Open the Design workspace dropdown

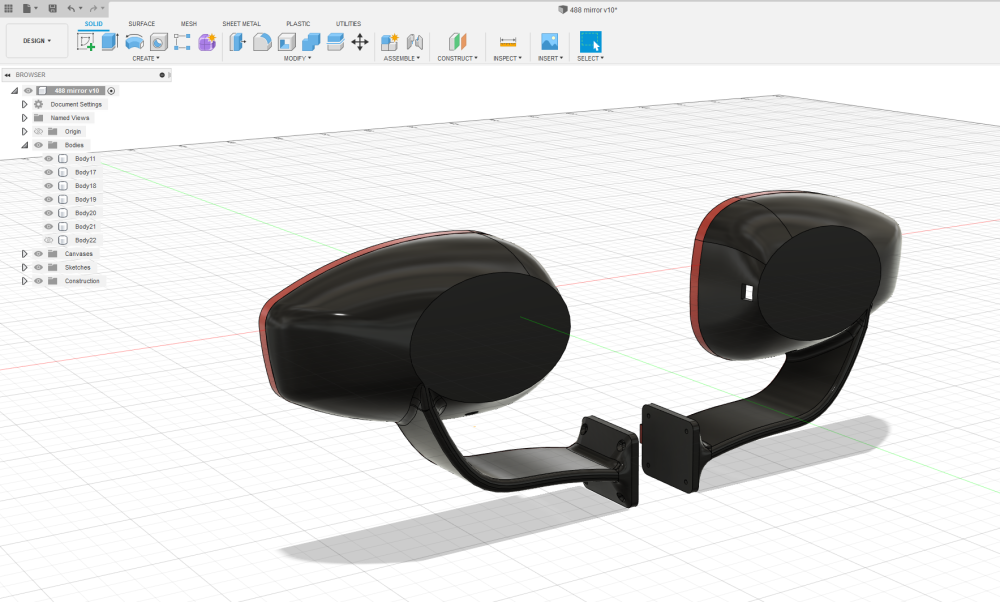pos(36,41)
